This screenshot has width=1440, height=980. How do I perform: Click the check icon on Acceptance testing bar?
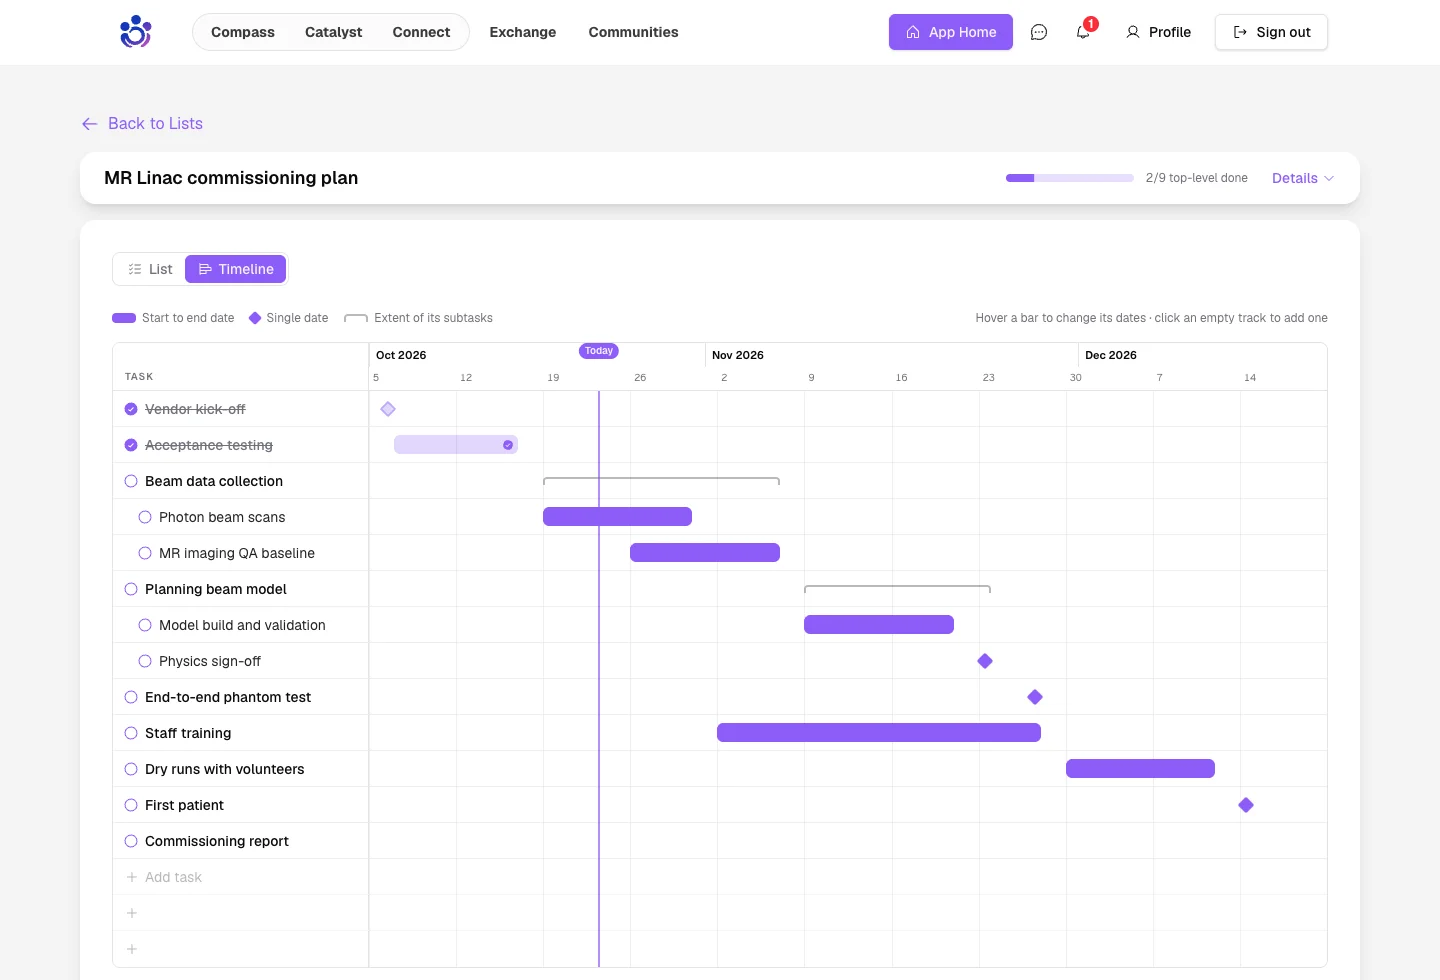point(508,445)
